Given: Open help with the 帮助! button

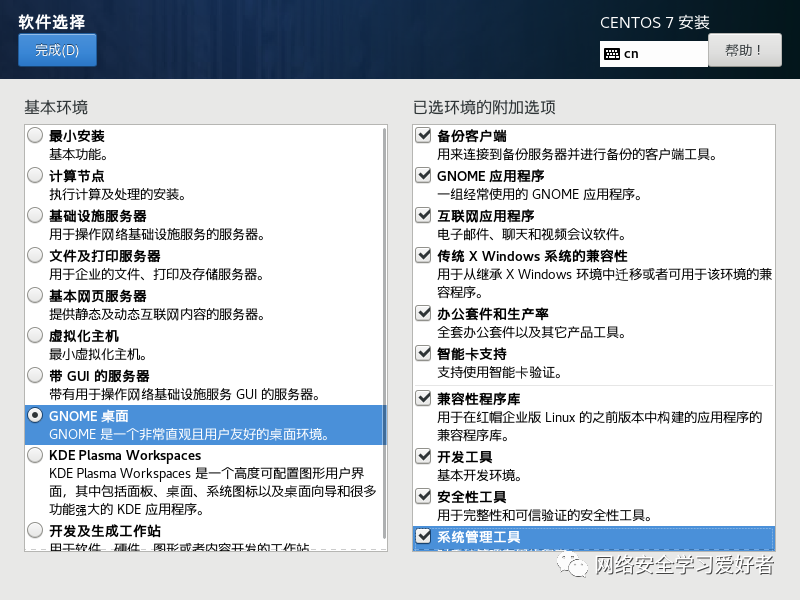Looking at the screenshot, I should click(x=744, y=50).
